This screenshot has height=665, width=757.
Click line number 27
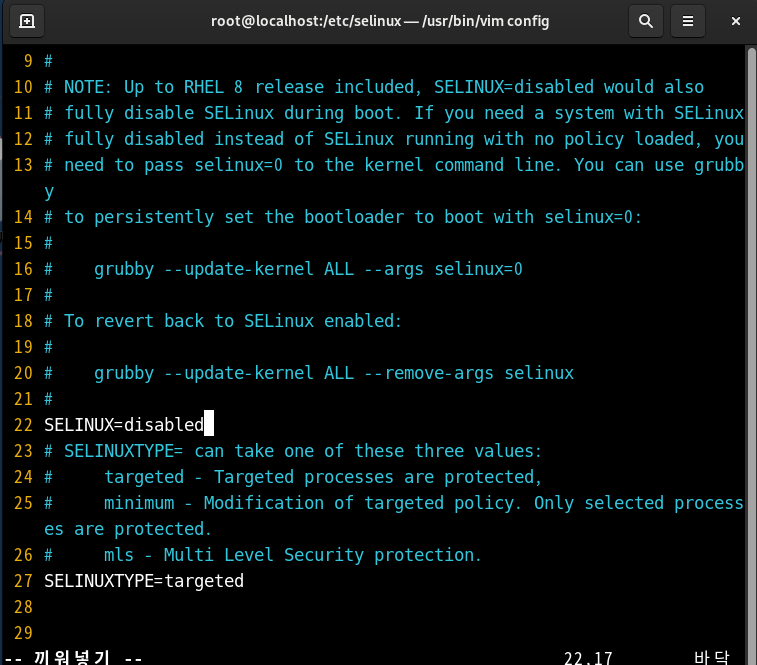(23, 581)
